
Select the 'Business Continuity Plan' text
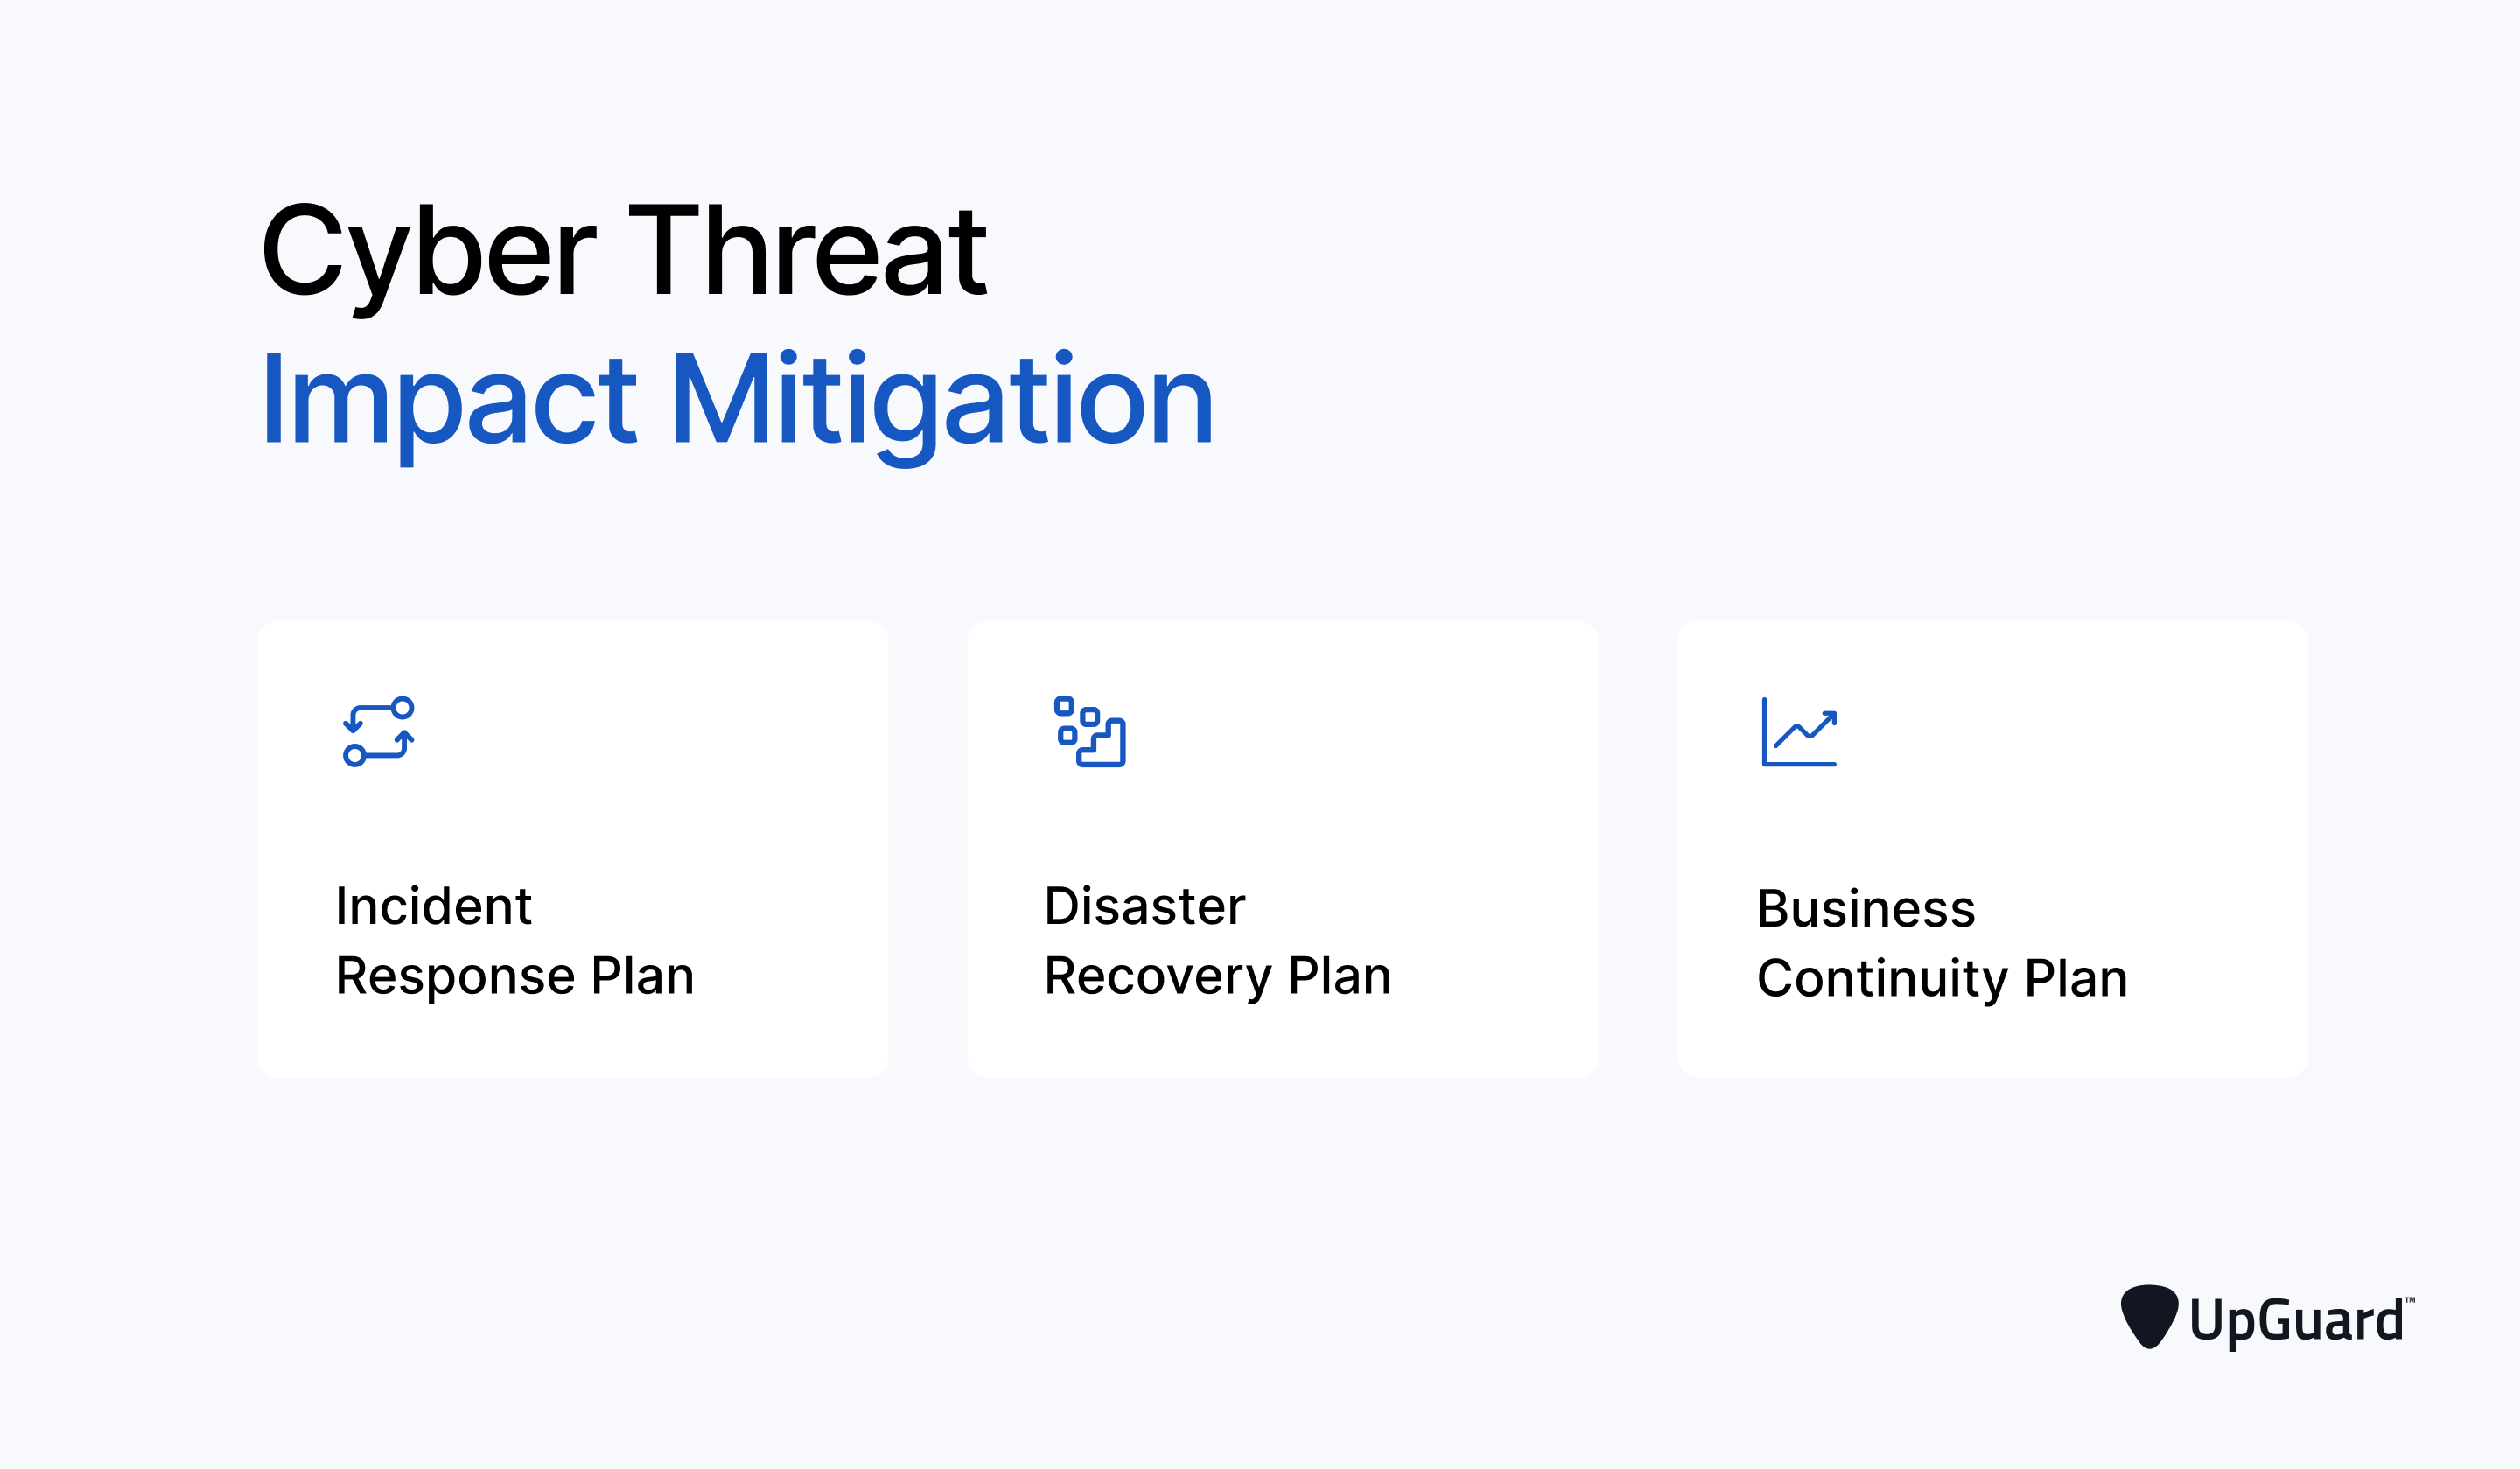1942,945
